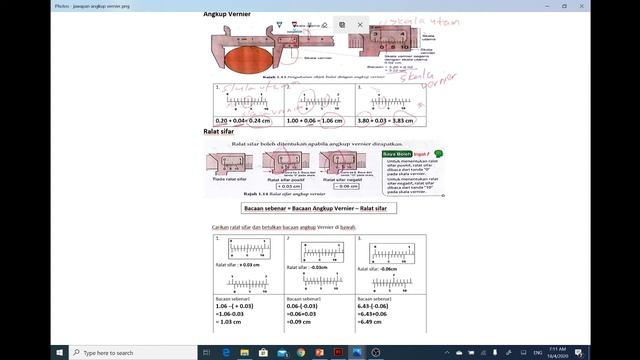
Task: Minimize the Photos window
Action: click(547, 6)
